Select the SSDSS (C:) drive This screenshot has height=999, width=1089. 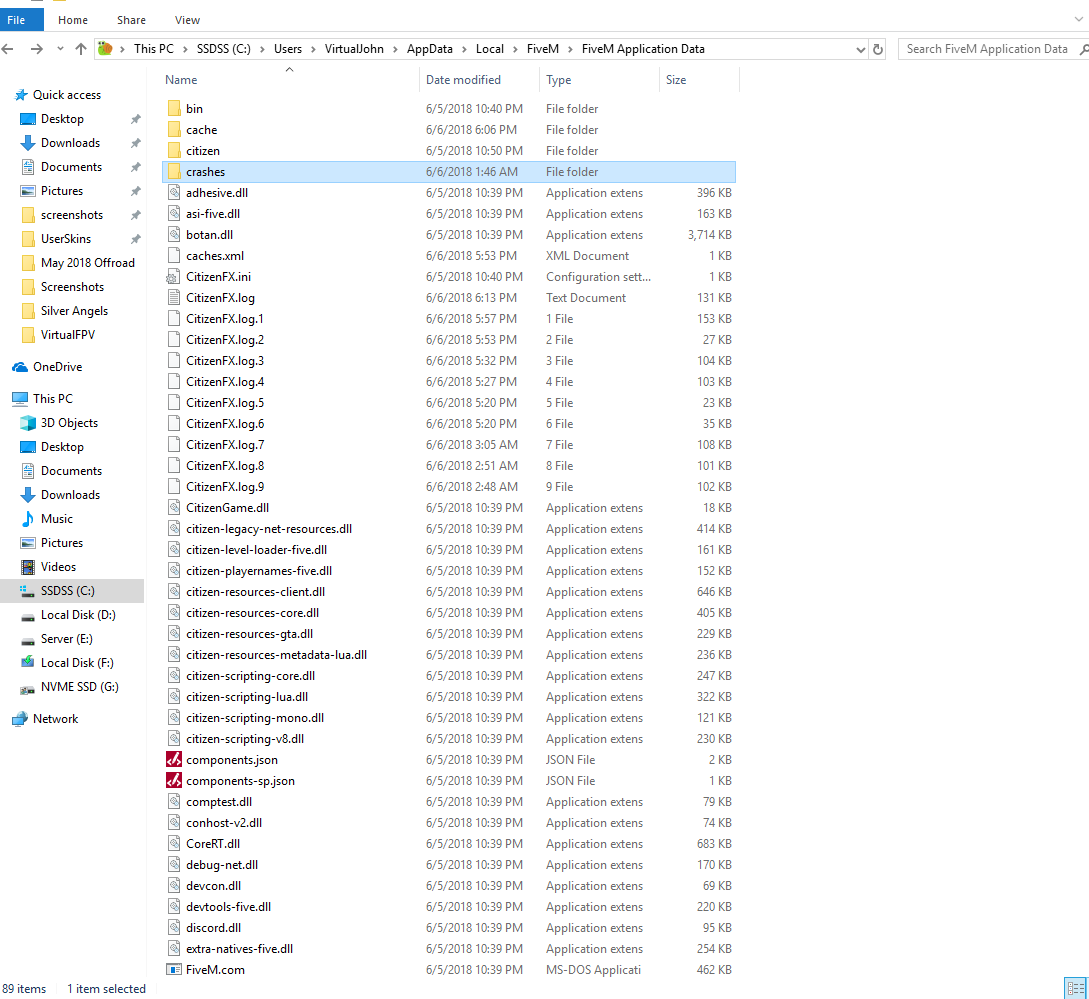coord(72,591)
